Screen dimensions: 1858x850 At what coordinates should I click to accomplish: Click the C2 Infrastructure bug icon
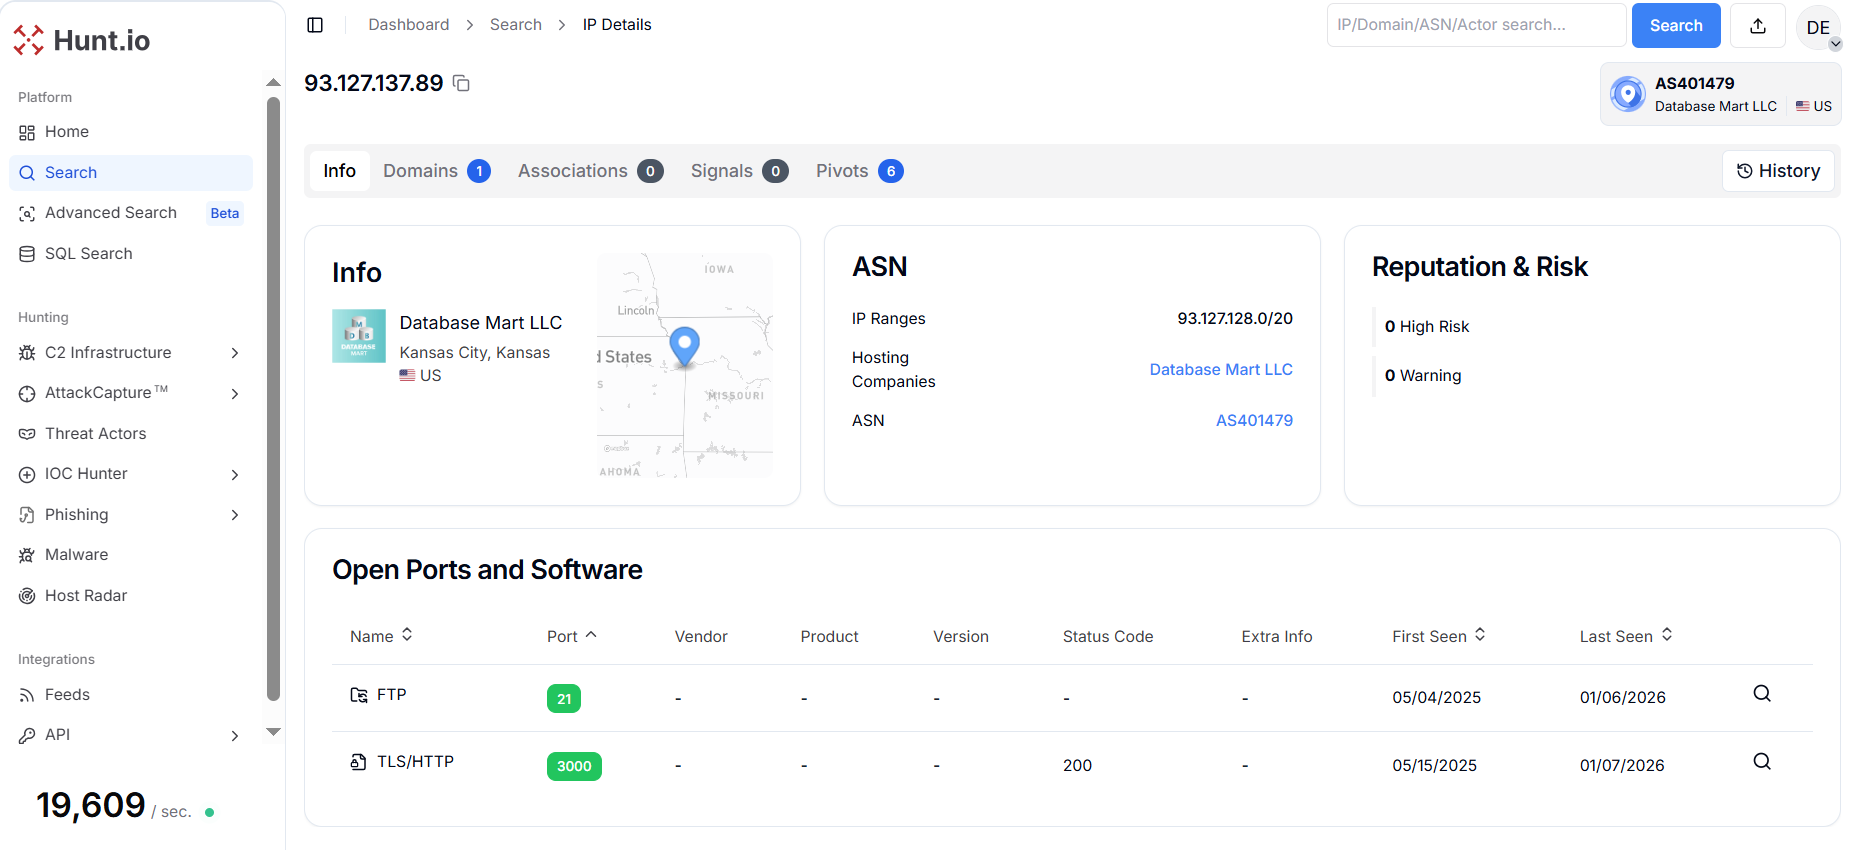pyautogui.click(x=27, y=353)
